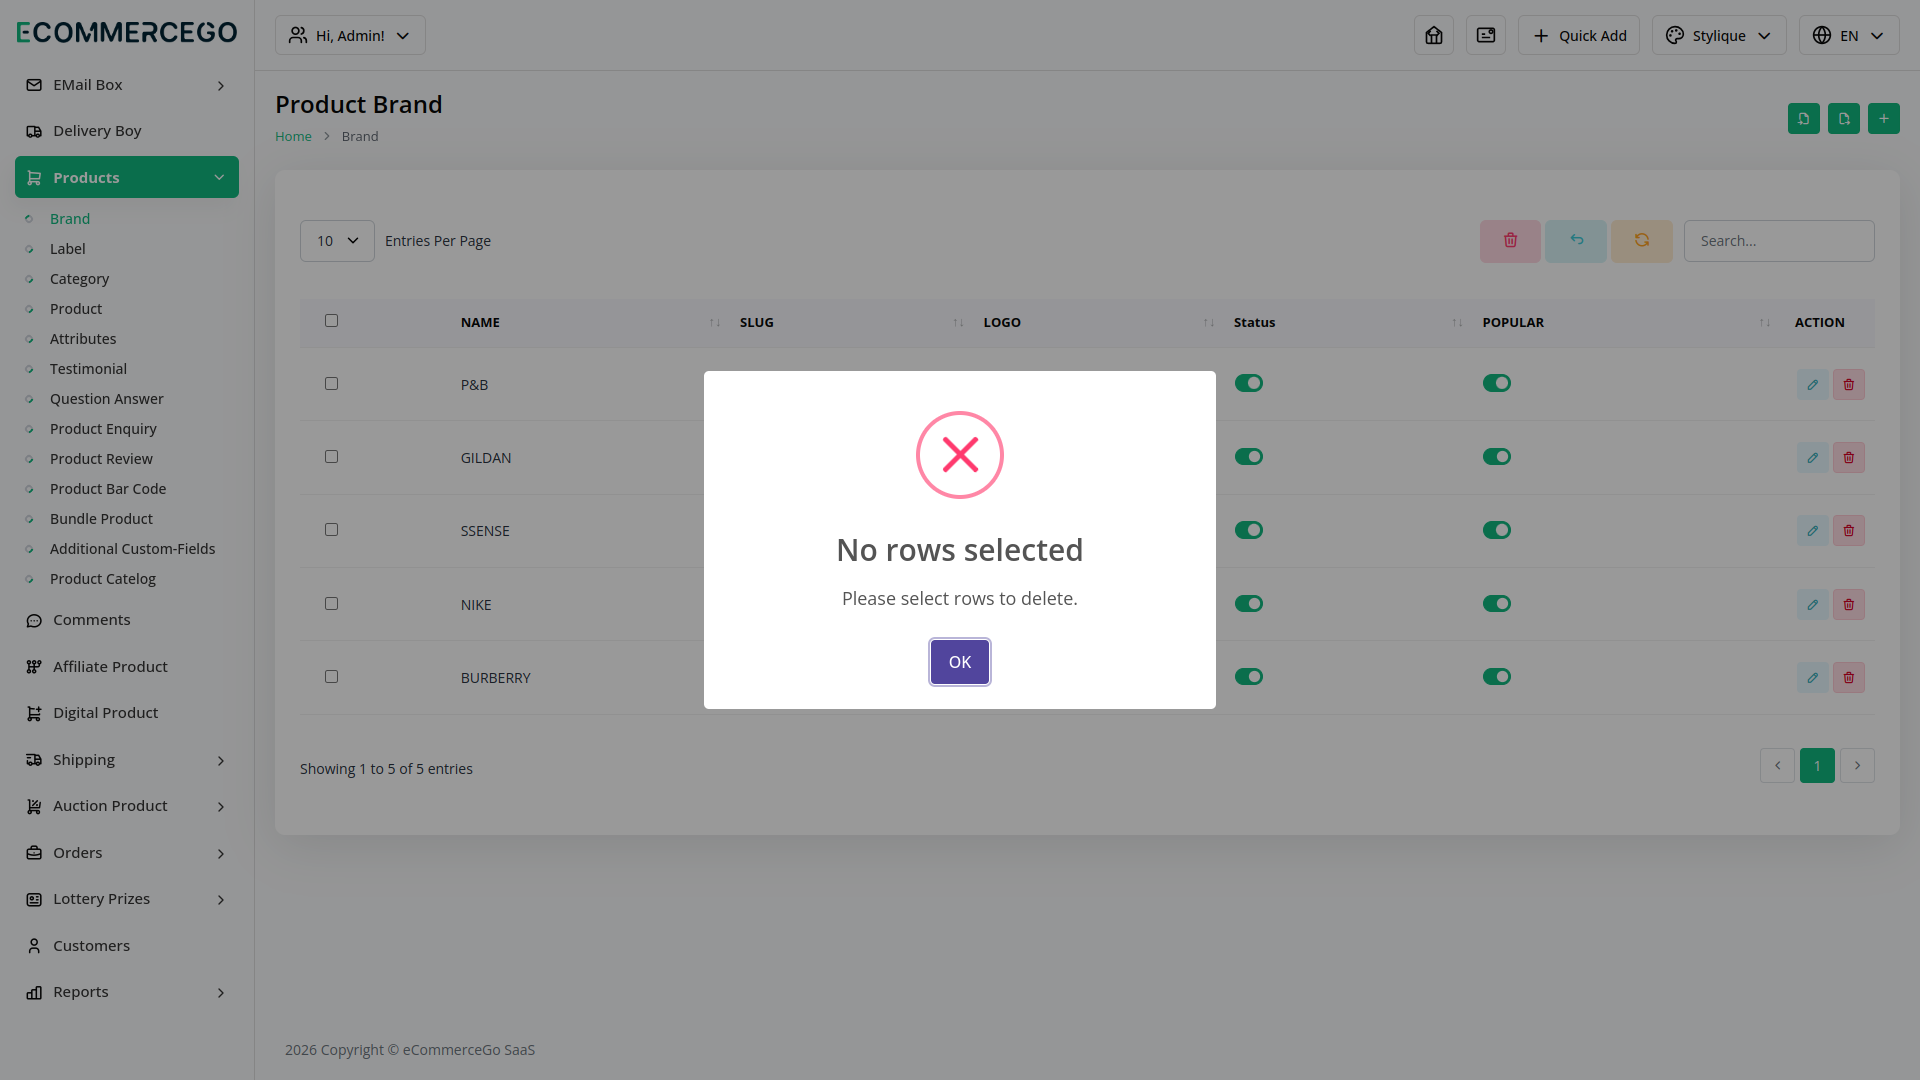Click delete trash icon for BURBERRY row

coord(1848,678)
